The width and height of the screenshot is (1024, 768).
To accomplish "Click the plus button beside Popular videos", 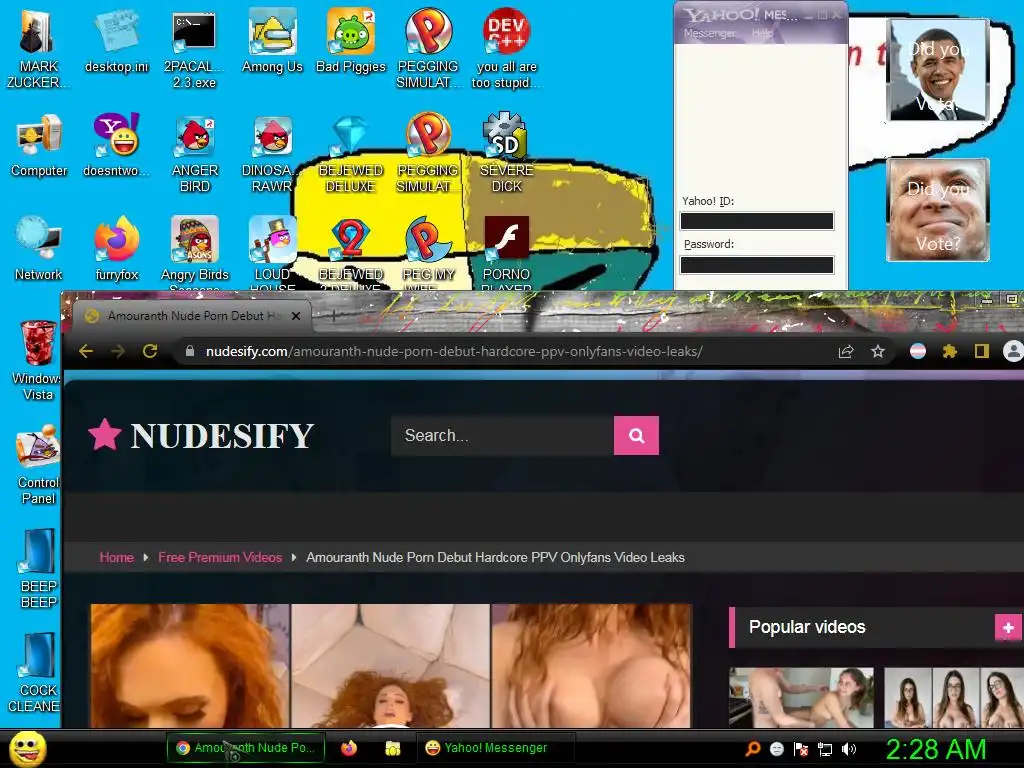I will pos(1008,628).
